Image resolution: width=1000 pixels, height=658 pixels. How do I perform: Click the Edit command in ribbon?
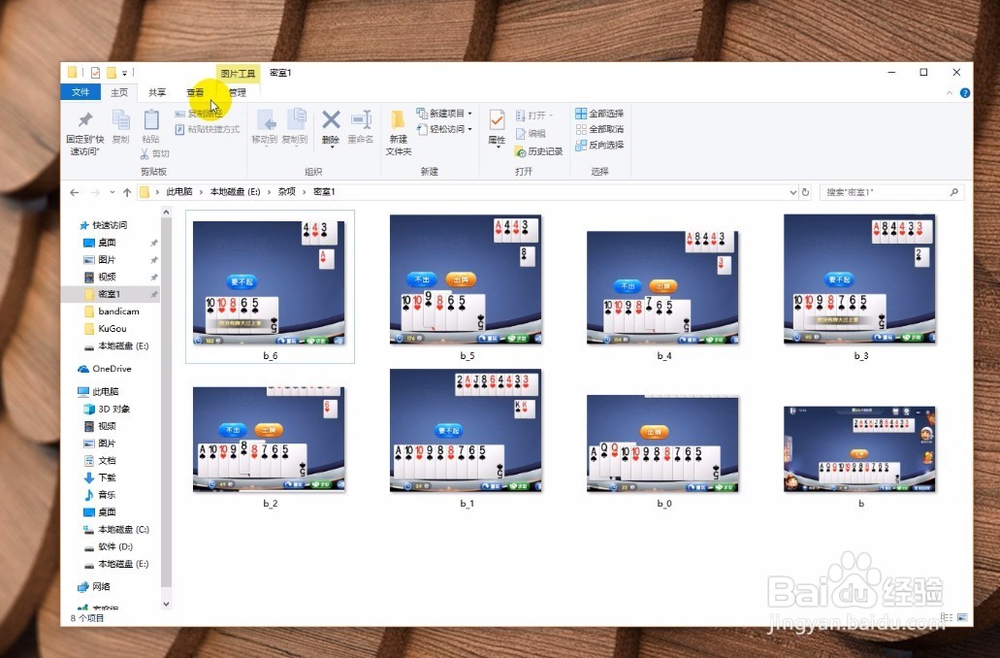tap(531, 133)
